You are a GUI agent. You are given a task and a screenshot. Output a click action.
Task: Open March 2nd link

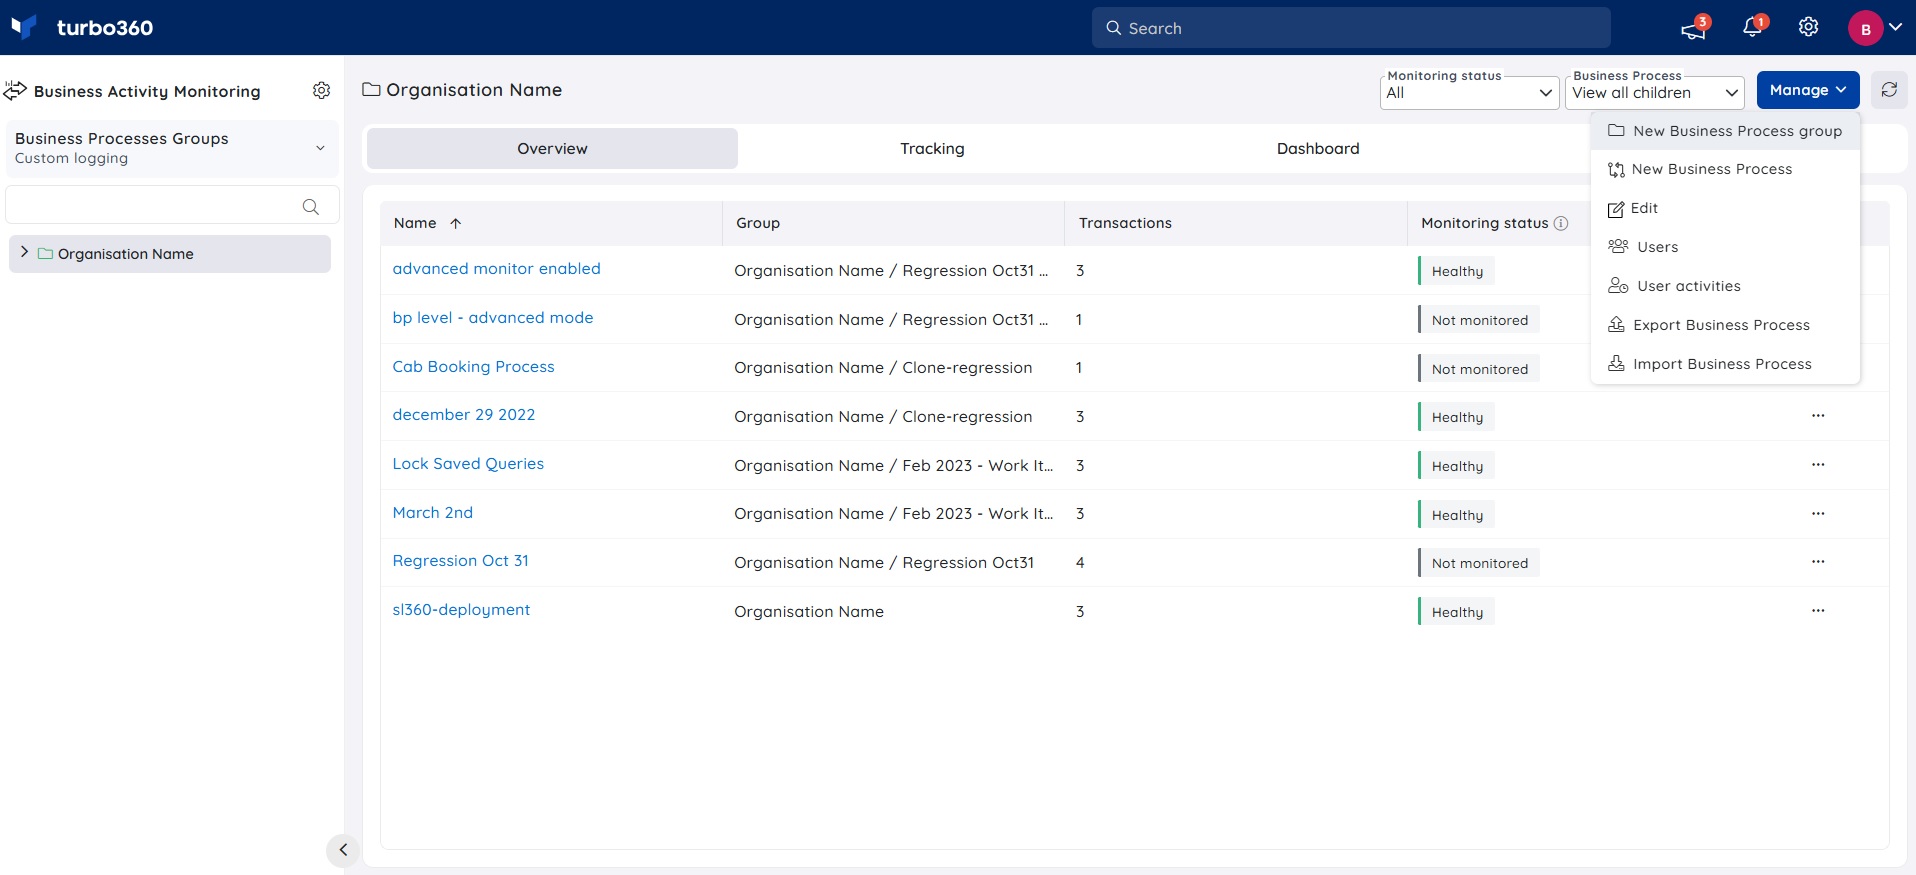(x=433, y=513)
